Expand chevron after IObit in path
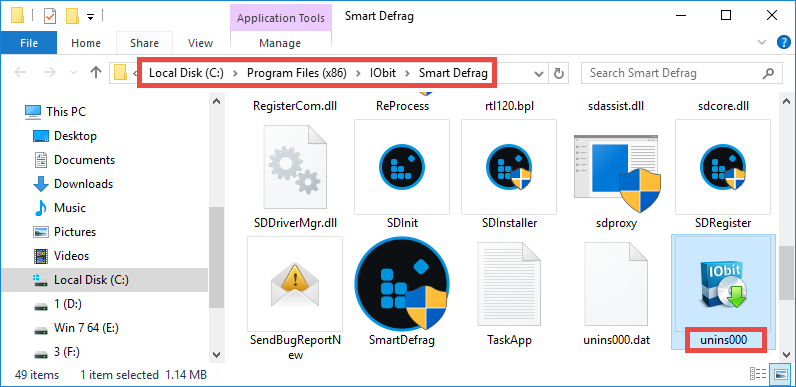The width and height of the screenshot is (796, 387). tap(408, 74)
